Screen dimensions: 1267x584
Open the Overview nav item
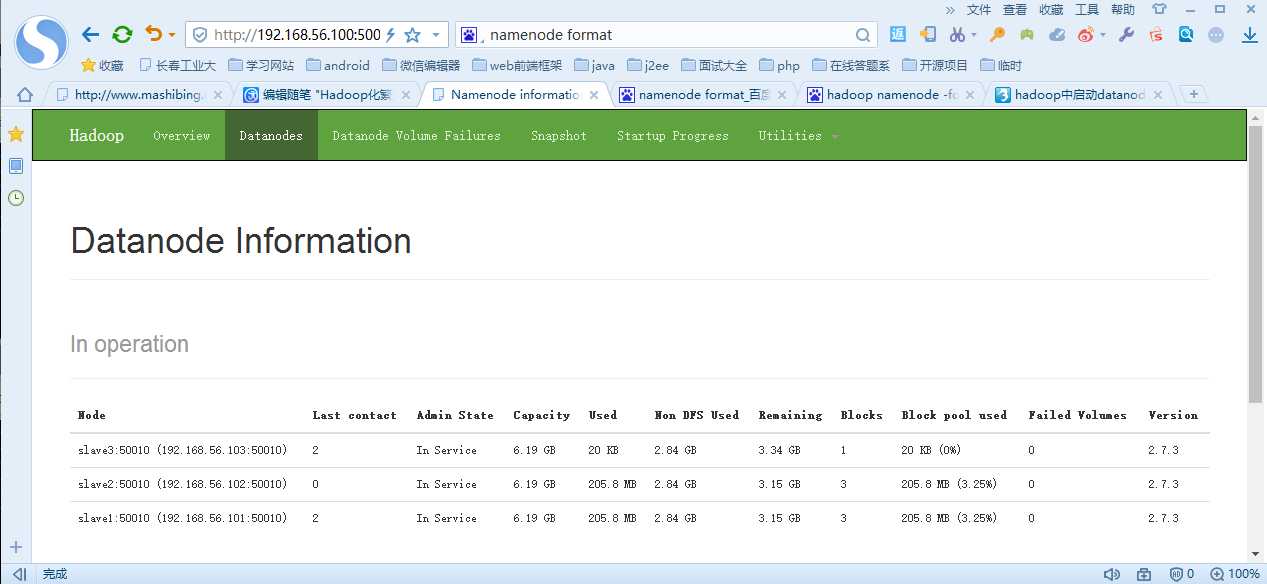tap(182, 135)
